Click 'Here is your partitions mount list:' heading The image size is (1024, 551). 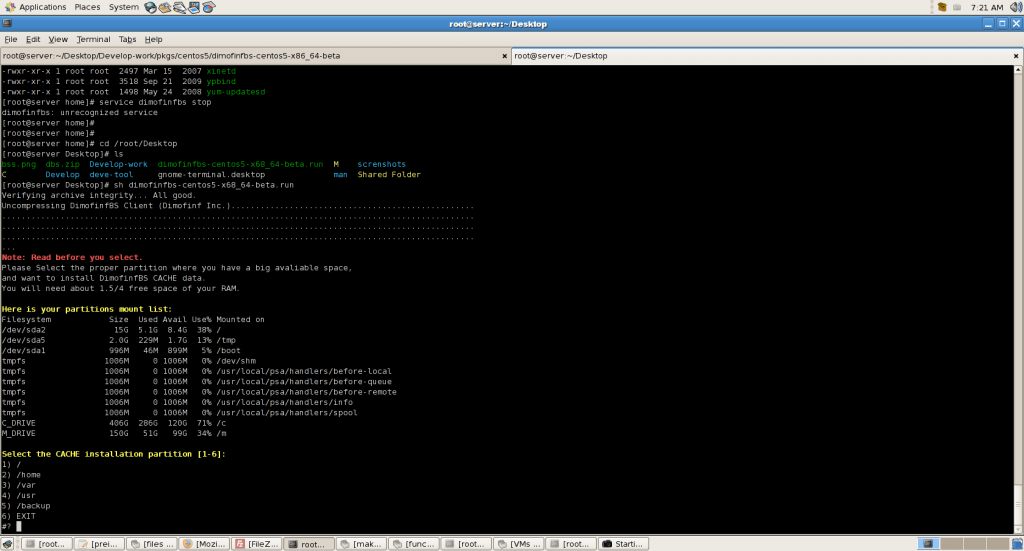pos(87,309)
